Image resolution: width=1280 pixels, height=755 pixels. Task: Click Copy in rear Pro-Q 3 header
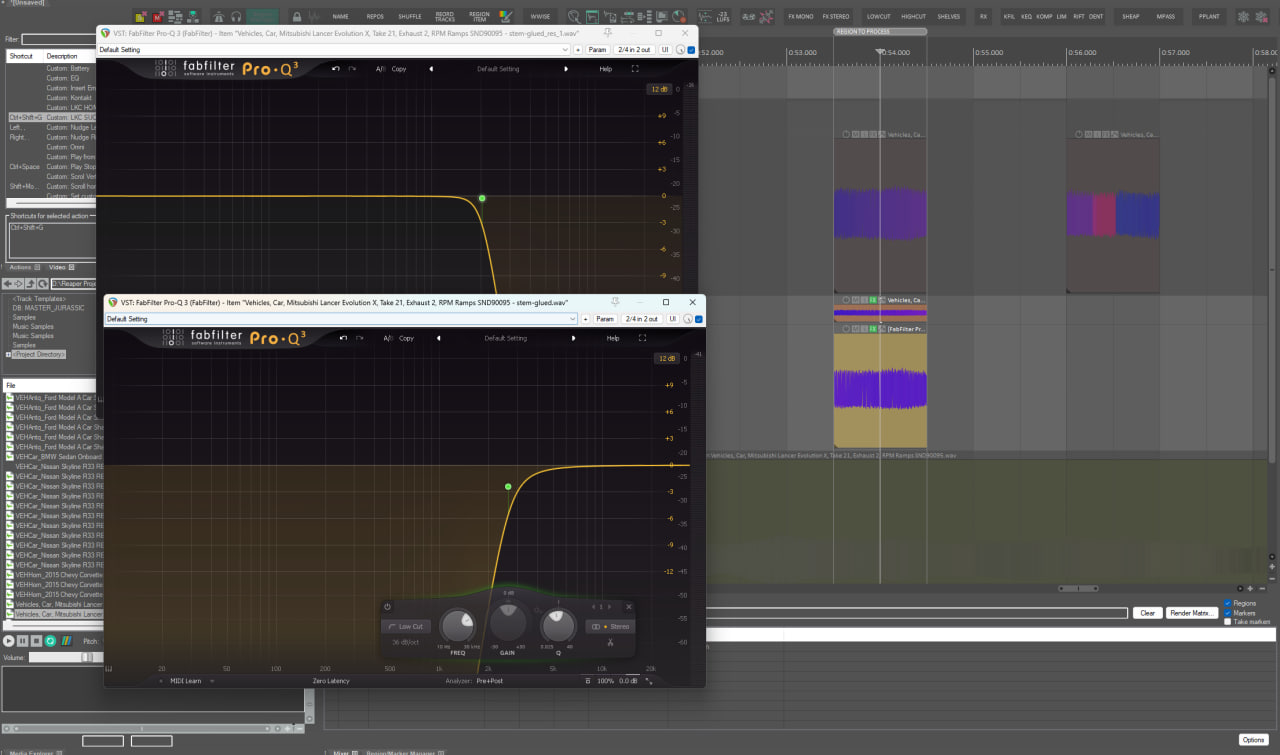(x=399, y=69)
